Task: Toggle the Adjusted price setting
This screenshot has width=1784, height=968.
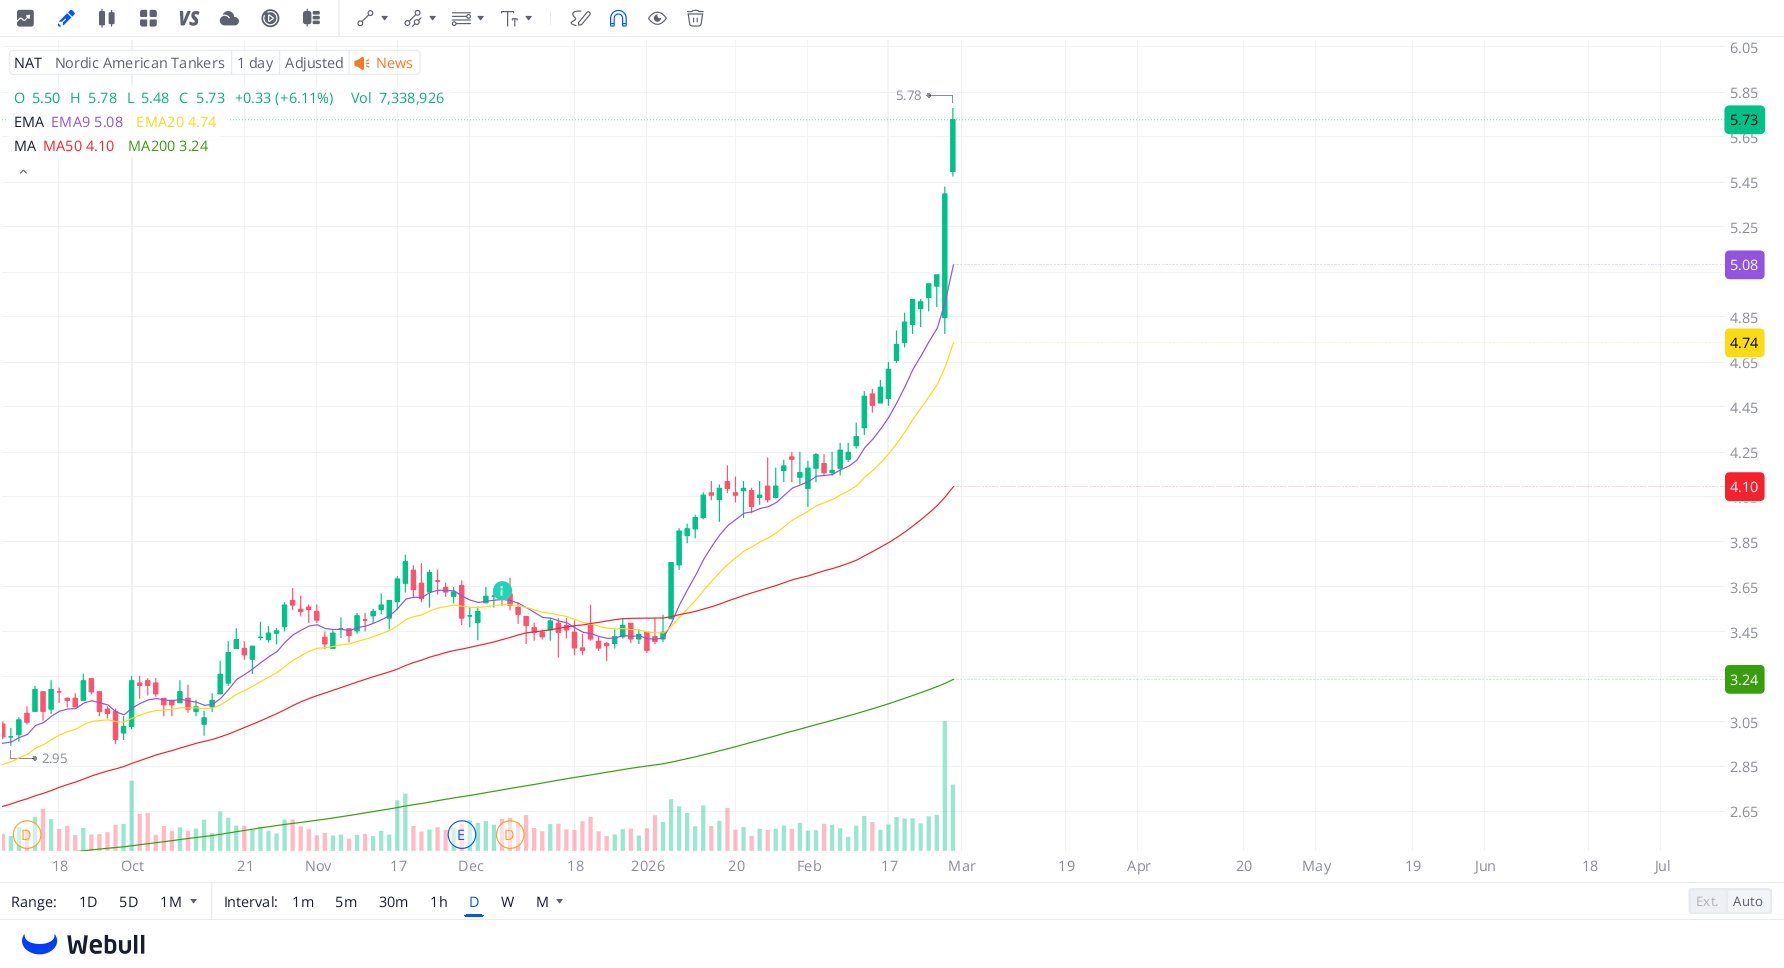Action: click(314, 63)
